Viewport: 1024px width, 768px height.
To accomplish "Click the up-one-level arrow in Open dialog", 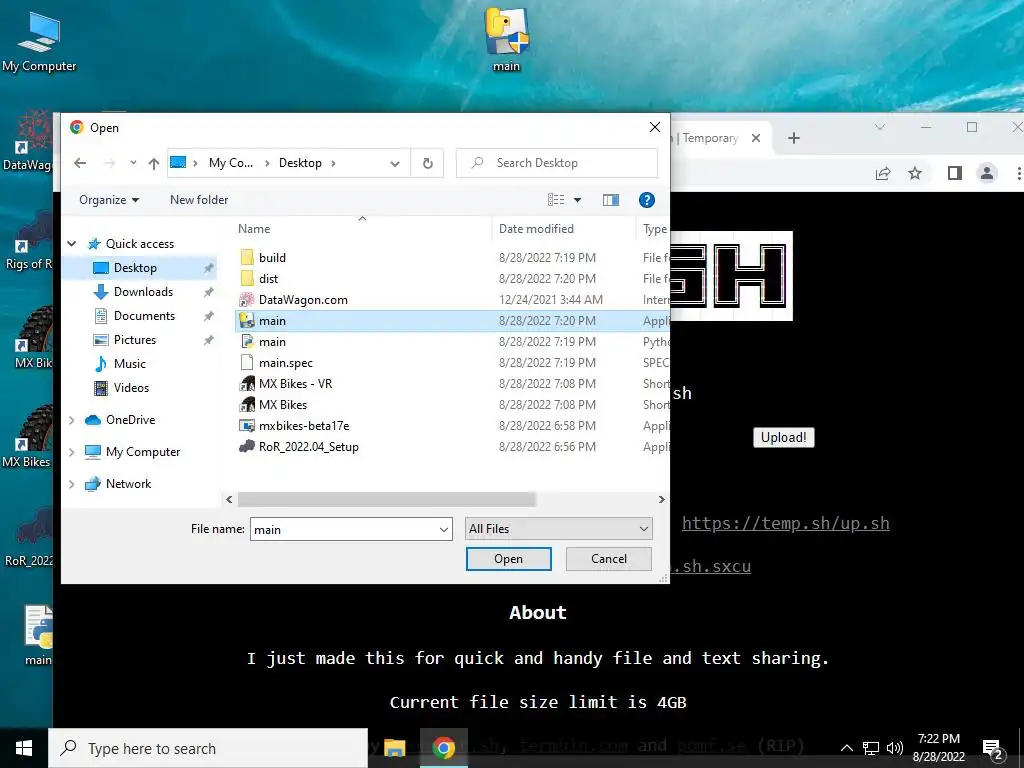I will point(153,163).
